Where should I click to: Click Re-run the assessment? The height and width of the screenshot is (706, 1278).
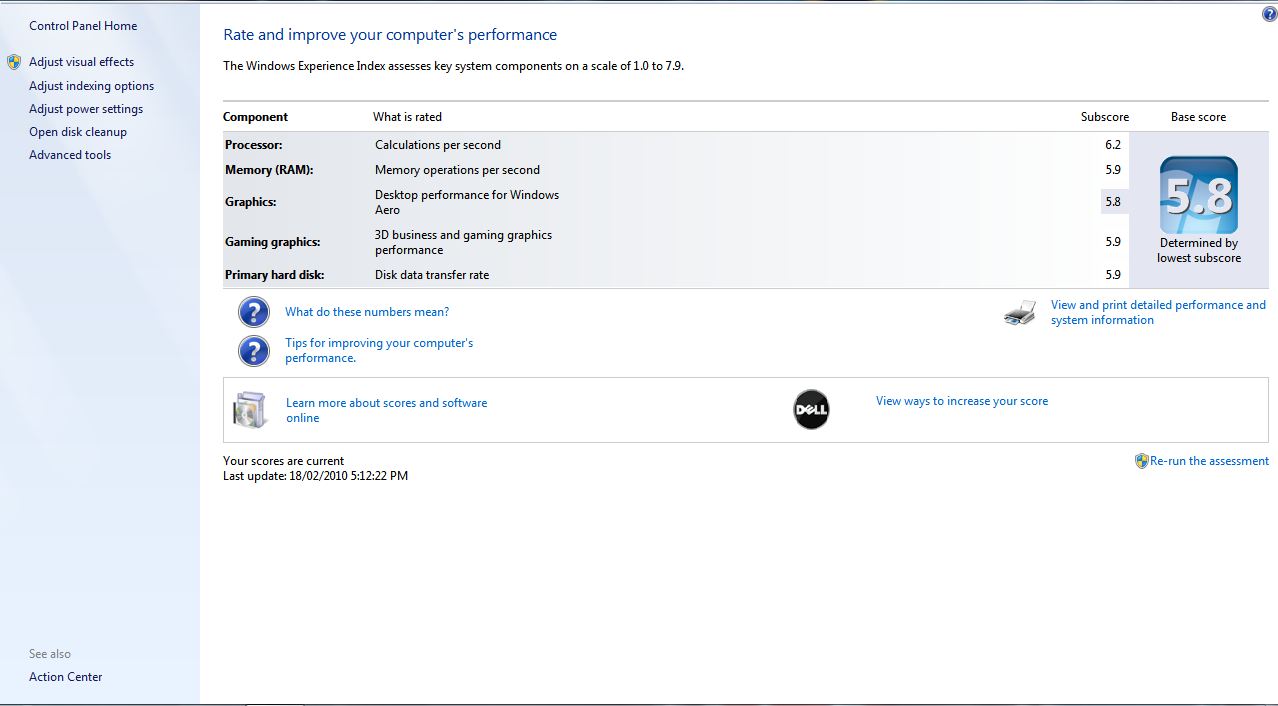pyautogui.click(x=1209, y=461)
